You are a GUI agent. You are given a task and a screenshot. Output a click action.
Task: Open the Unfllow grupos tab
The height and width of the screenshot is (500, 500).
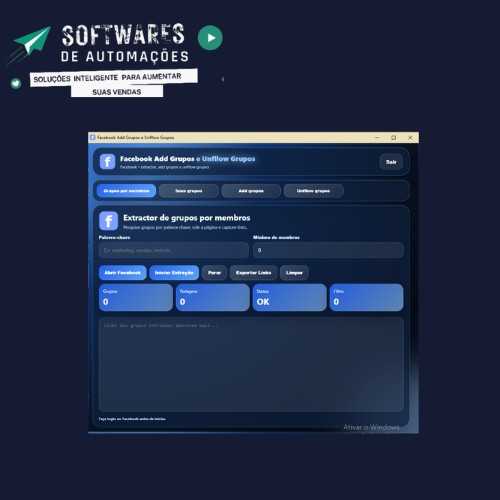313,191
